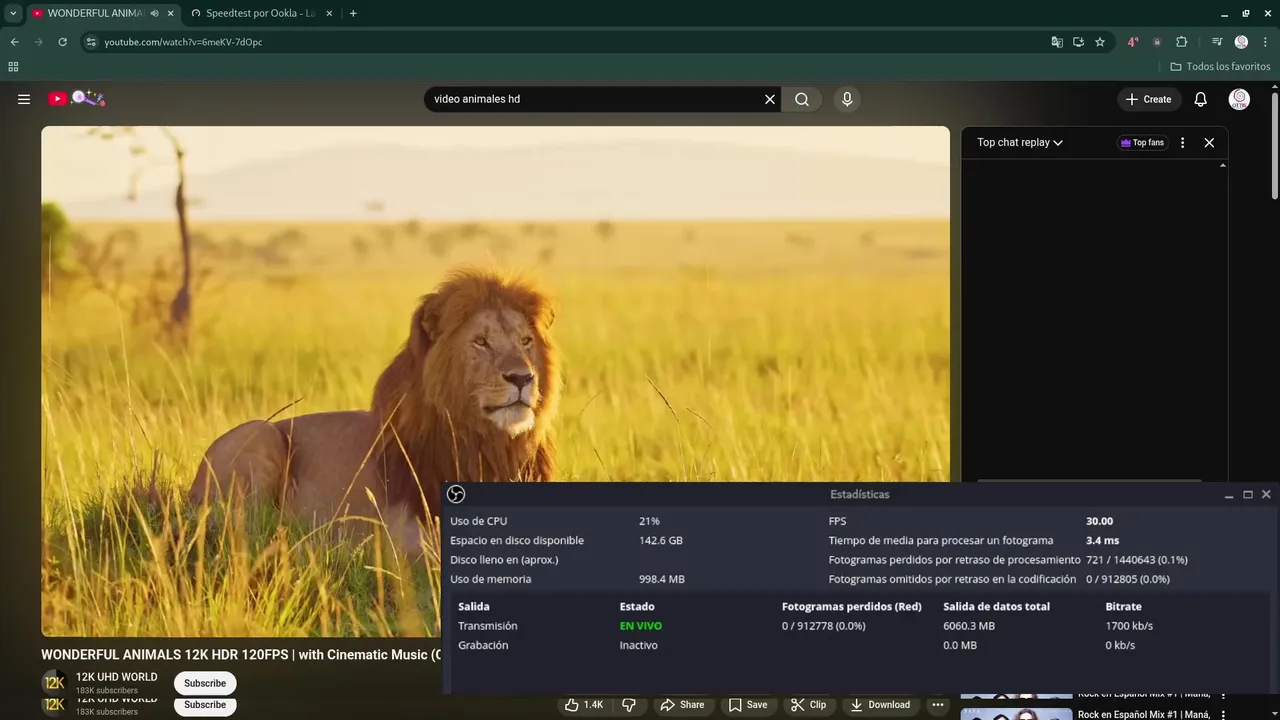Image resolution: width=1280 pixels, height=720 pixels.
Task: Click the Create button
Action: pos(1148,99)
